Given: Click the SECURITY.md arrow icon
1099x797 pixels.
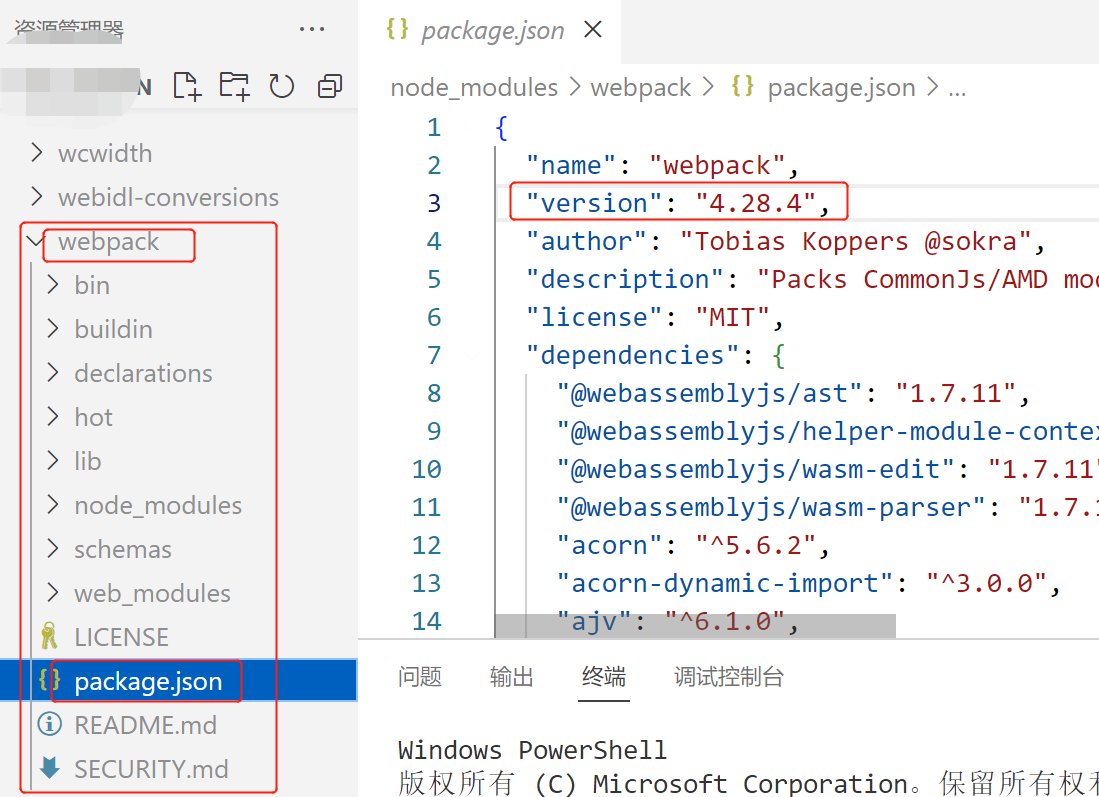Looking at the screenshot, I should 49,768.
